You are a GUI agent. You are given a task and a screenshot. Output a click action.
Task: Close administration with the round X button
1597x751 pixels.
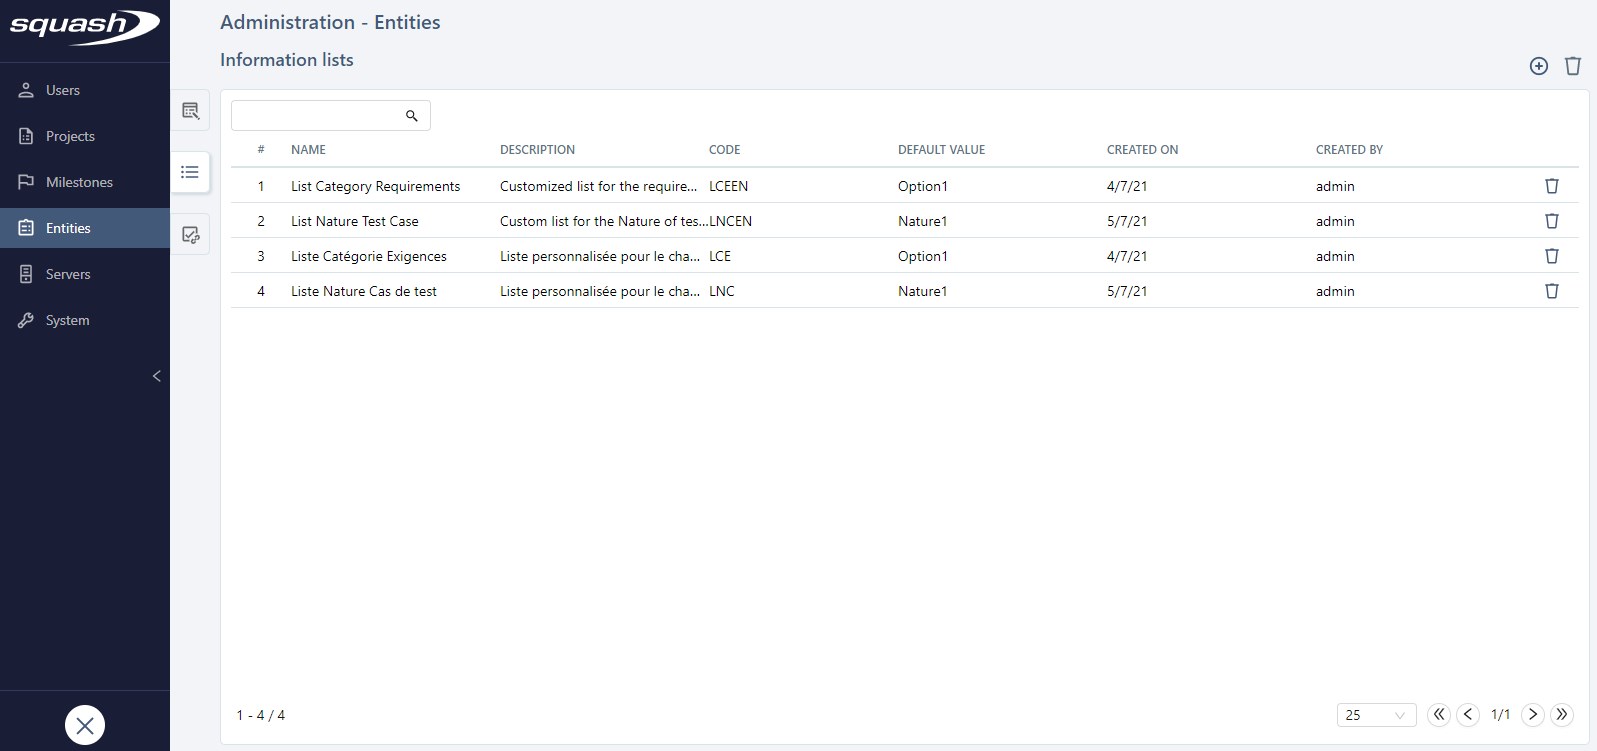tap(85, 725)
